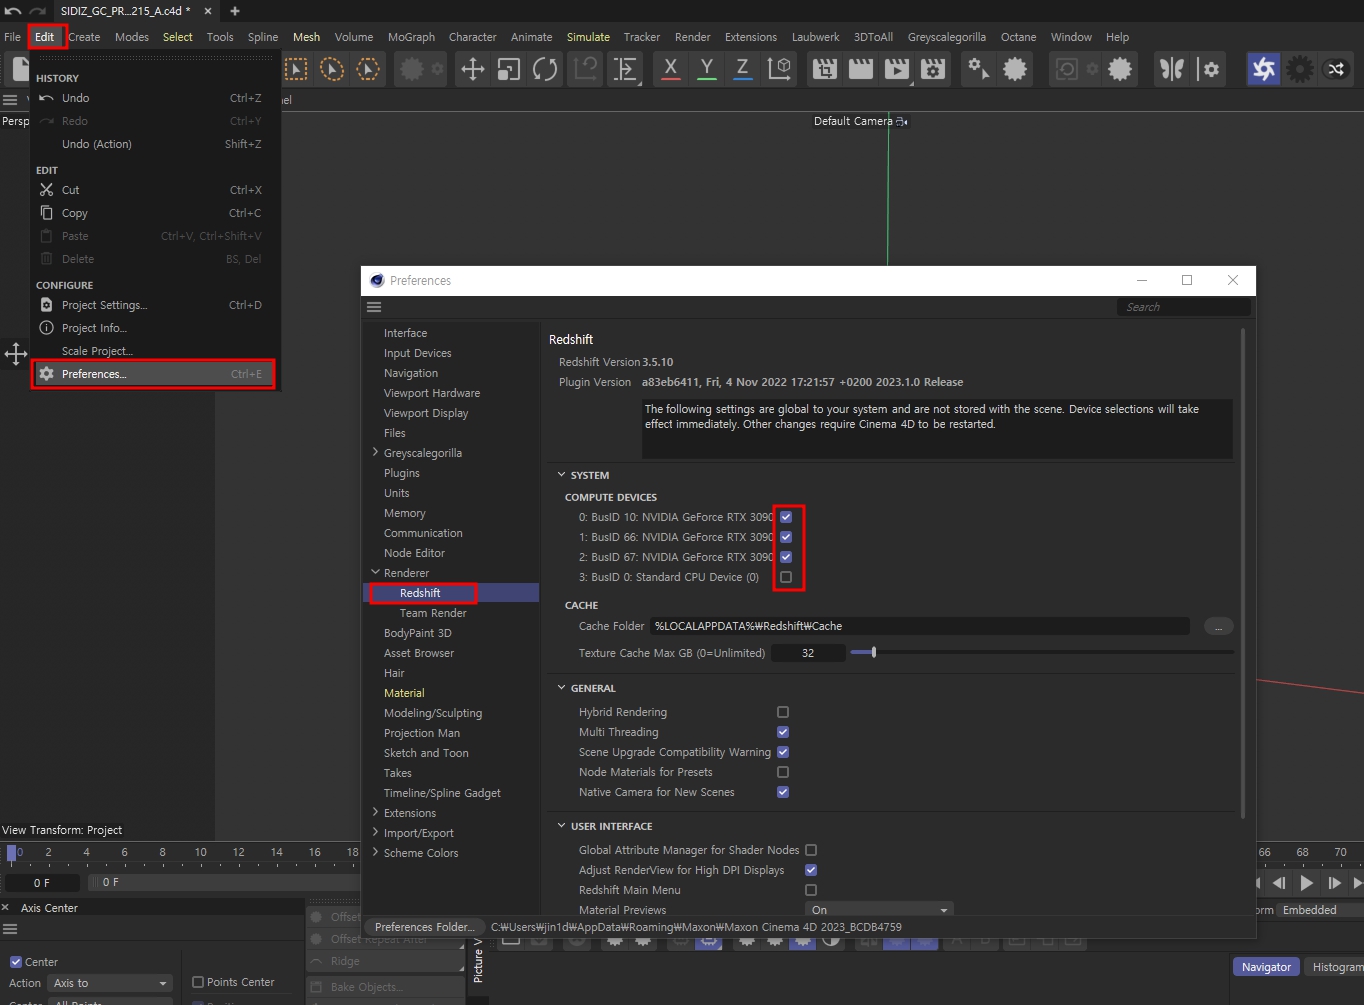
Task: Toggle Scene Upgrade Compatibility Warning checkbox
Action: pyautogui.click(x=783, y=752)
